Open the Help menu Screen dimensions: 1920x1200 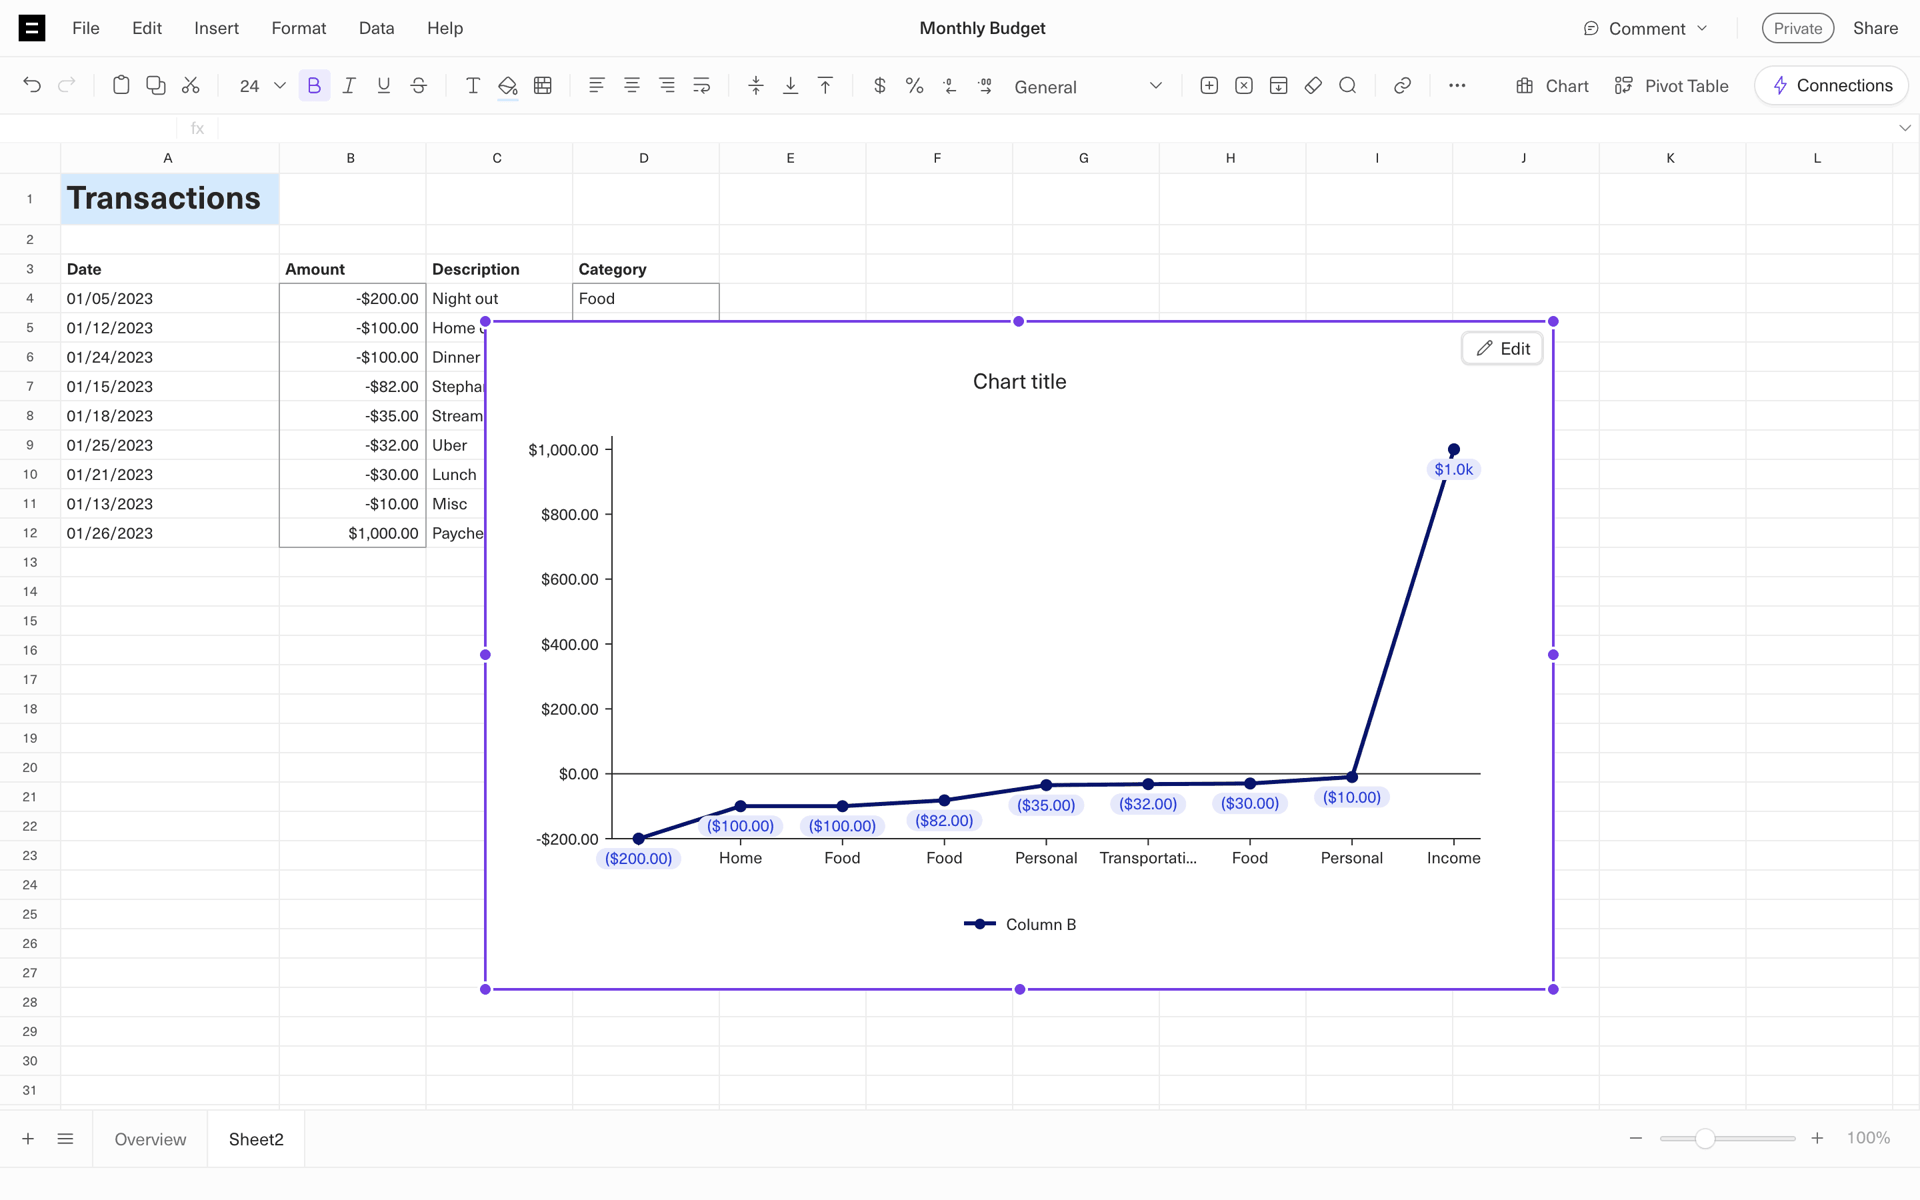point(445,28)
